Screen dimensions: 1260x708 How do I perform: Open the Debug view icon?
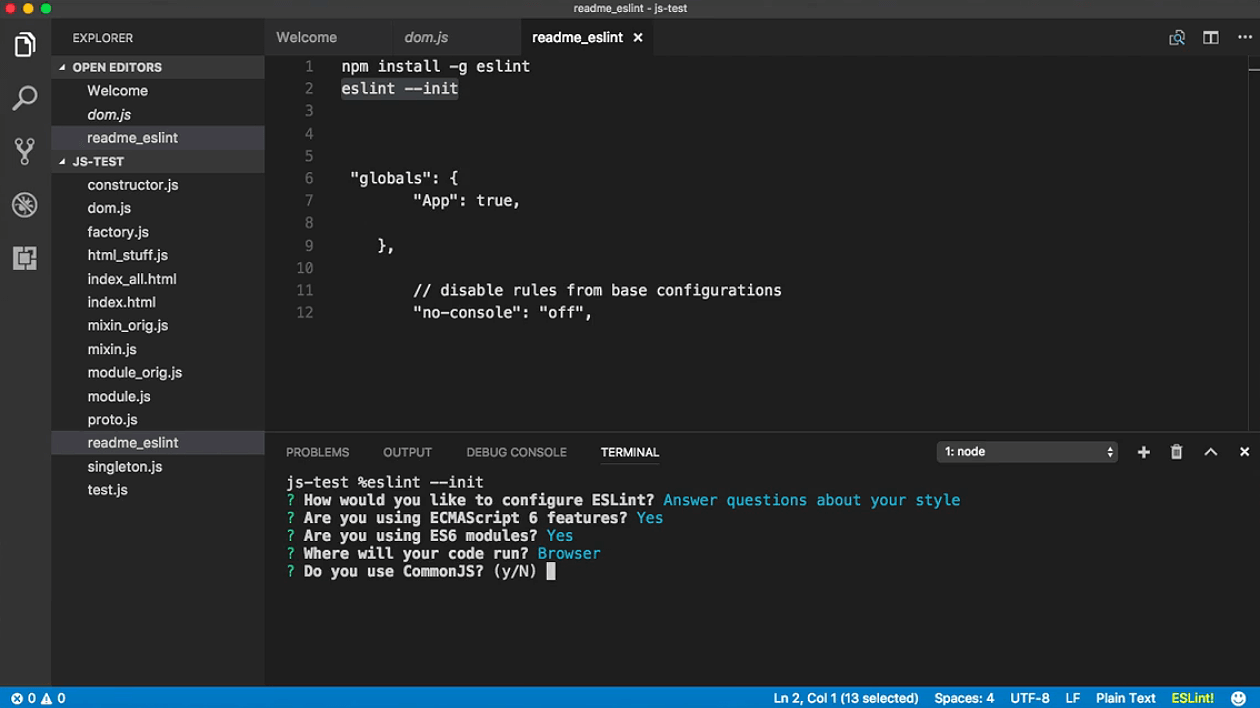click(x=25, y=205)
